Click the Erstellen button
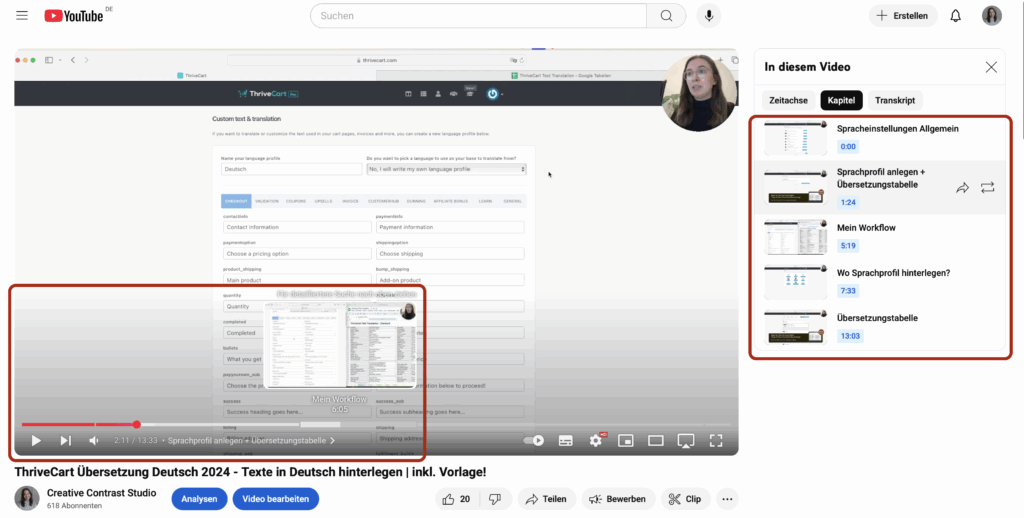1024x518 pixels. coord(903,16)
